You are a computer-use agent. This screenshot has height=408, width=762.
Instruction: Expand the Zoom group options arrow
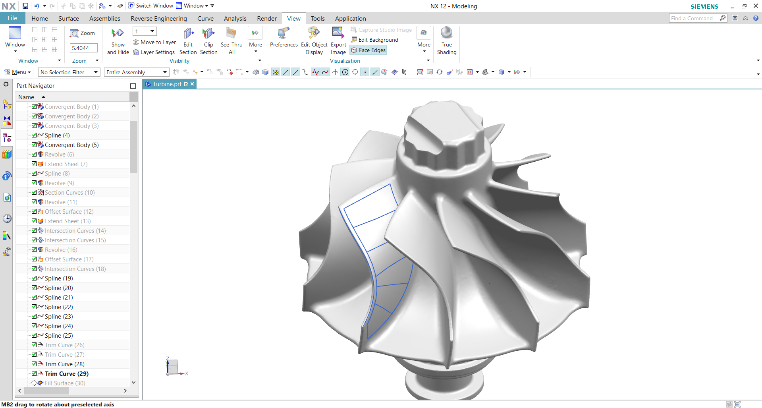(x=97, y=61)
